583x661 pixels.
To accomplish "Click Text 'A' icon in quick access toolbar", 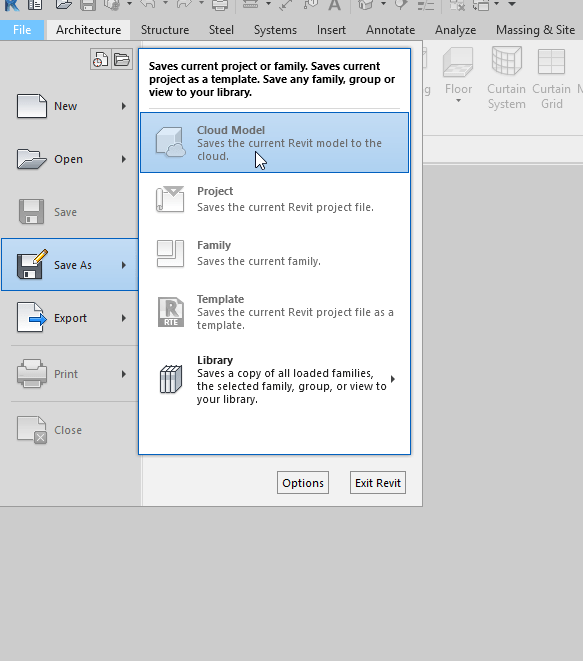I will pos(334,4).
